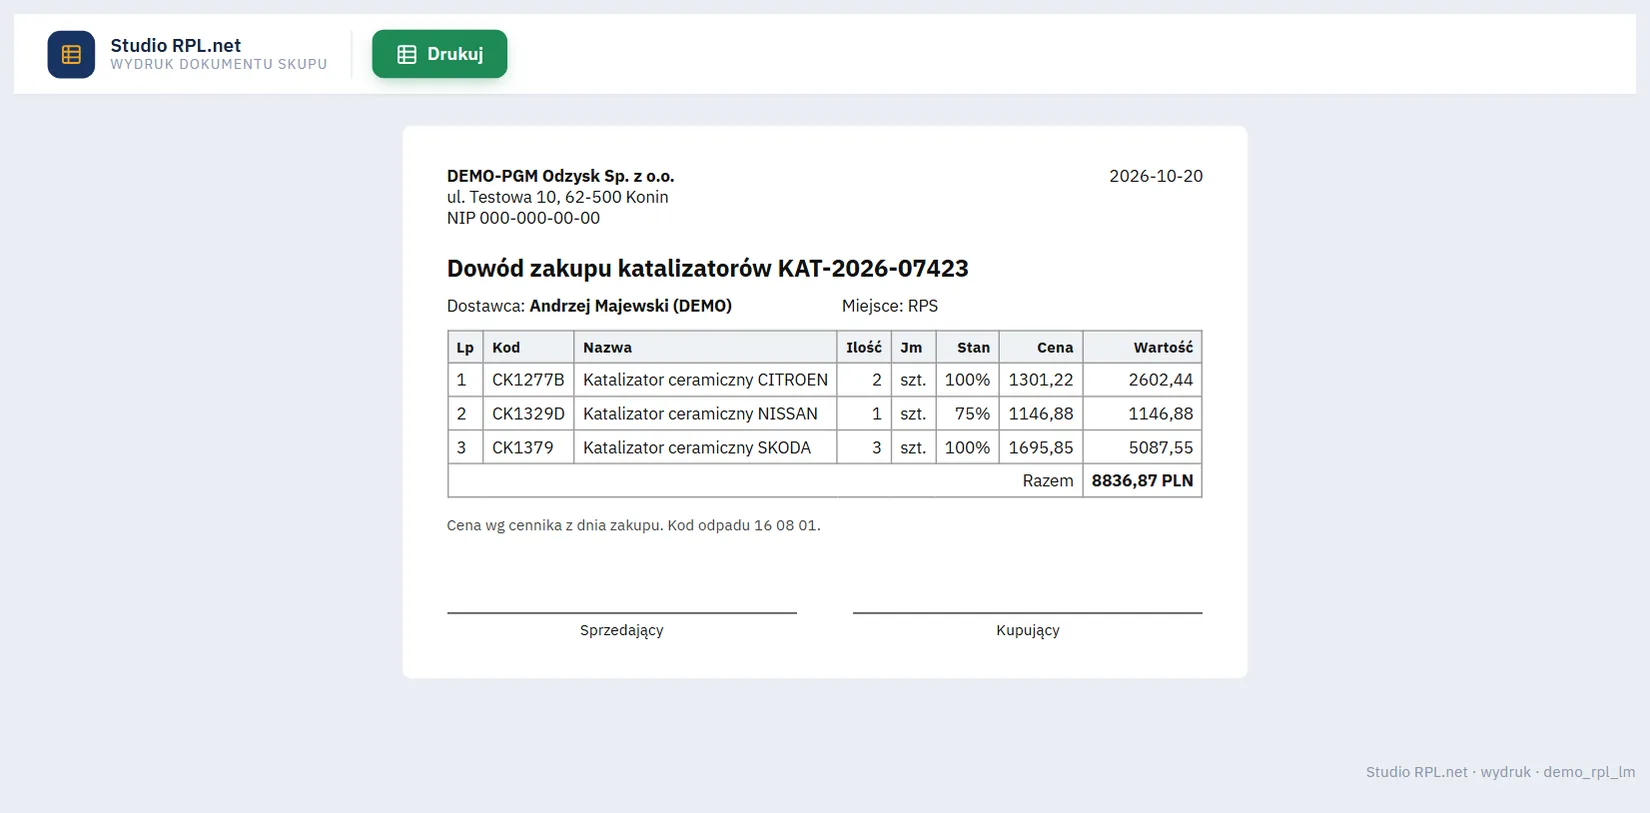Click the Kod column header
The width and height of the screenshot is (1650, 813).
pyautogui.click(x=528, y=347)
